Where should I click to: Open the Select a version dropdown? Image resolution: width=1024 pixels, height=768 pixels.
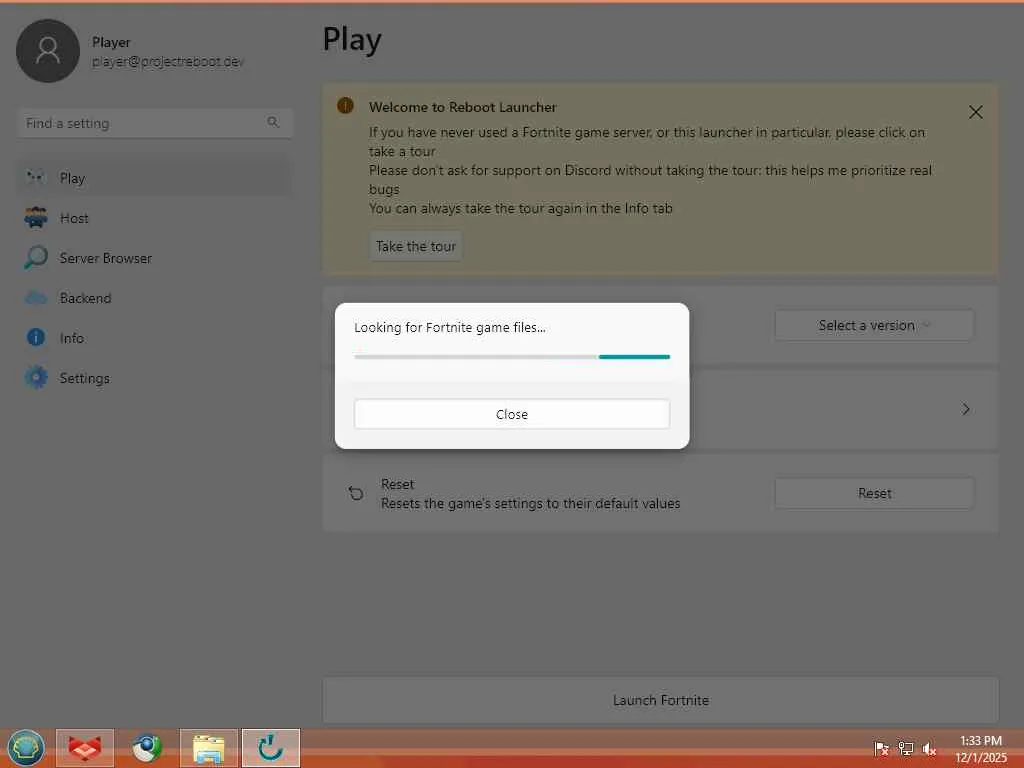(874, 325)
